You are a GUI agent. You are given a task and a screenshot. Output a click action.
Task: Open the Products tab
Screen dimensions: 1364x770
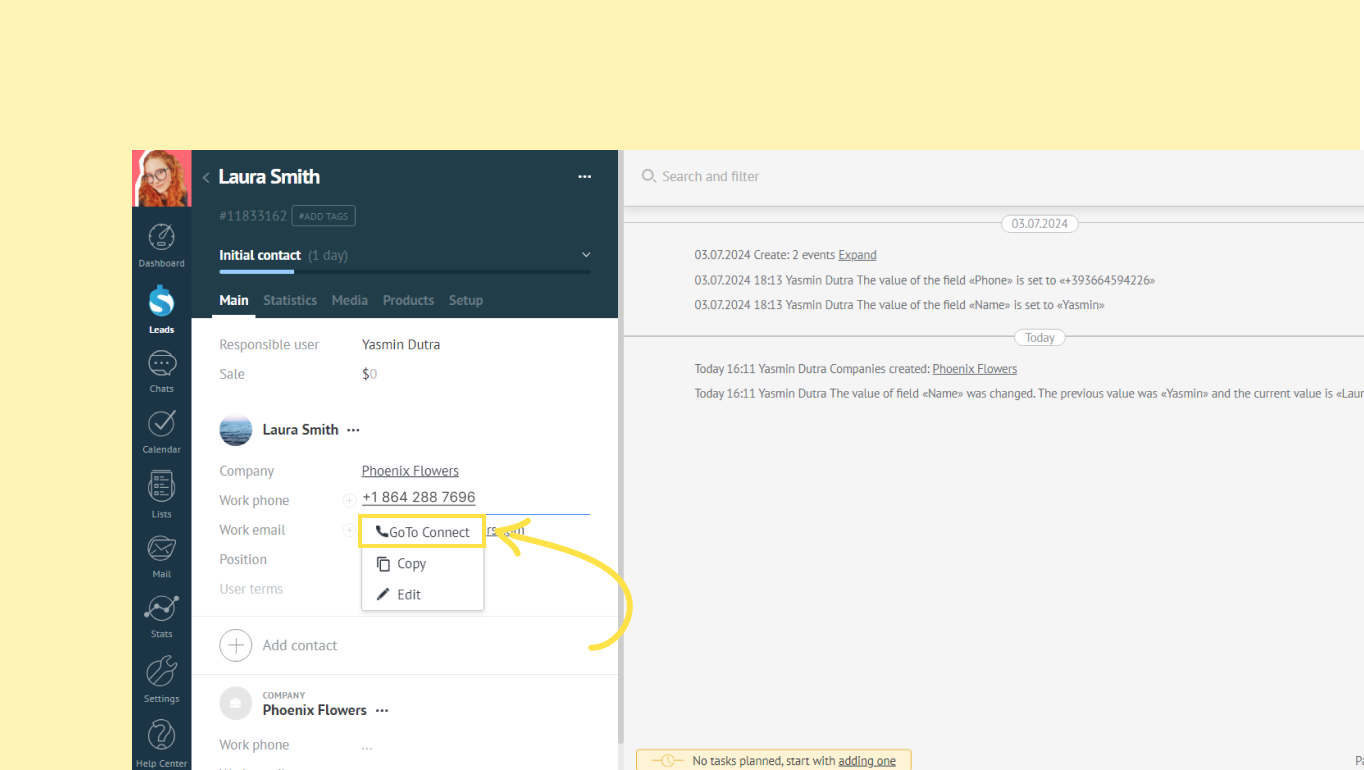408,300
